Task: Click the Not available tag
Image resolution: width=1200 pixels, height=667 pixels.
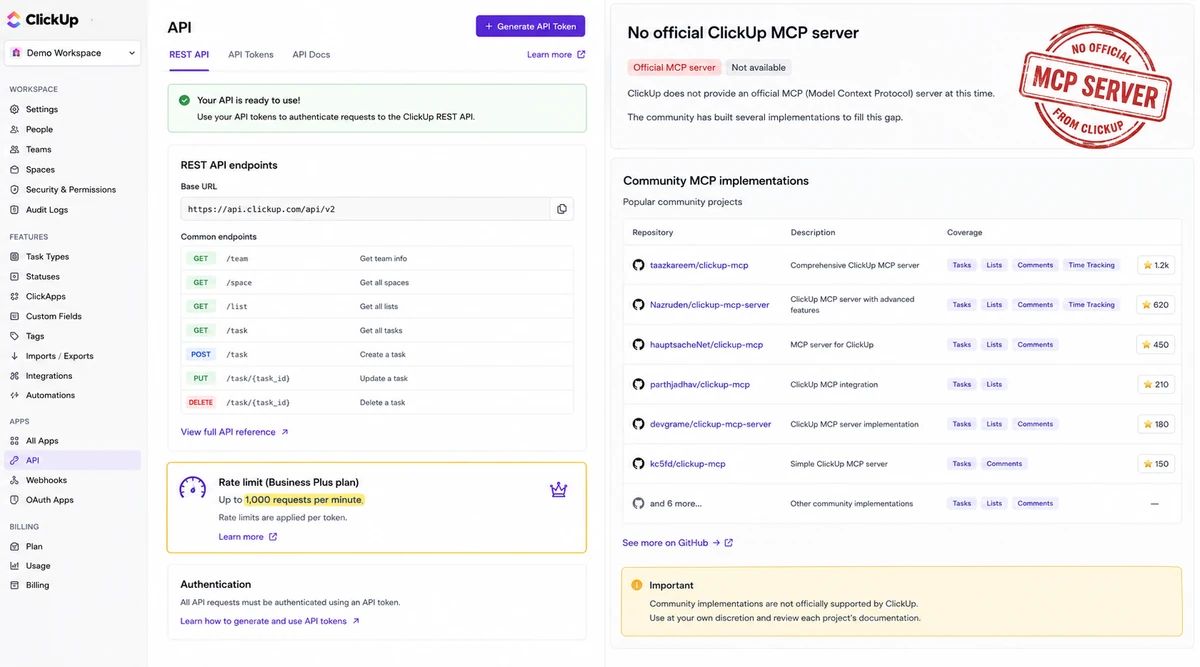Action: 759,67
